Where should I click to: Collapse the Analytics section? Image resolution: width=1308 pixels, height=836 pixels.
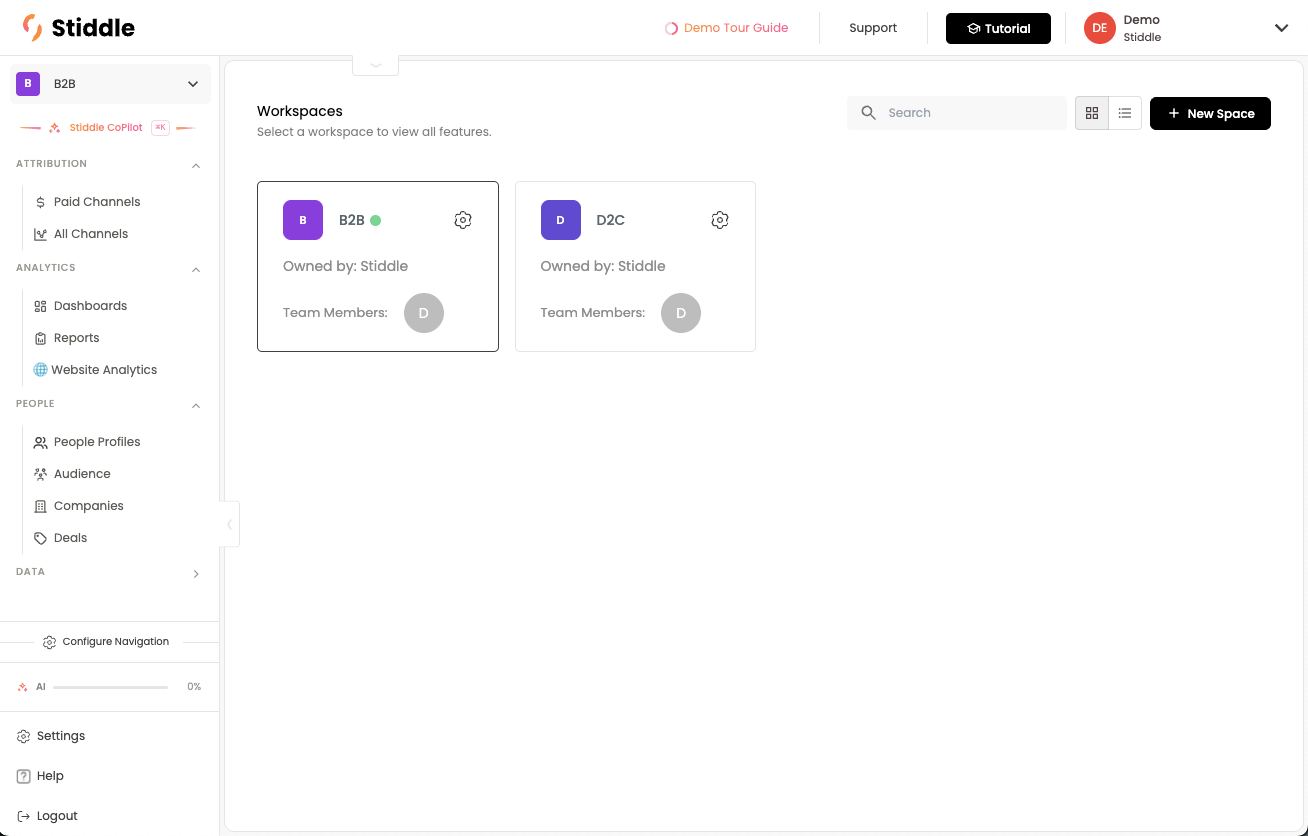click(x=196, y=269)
